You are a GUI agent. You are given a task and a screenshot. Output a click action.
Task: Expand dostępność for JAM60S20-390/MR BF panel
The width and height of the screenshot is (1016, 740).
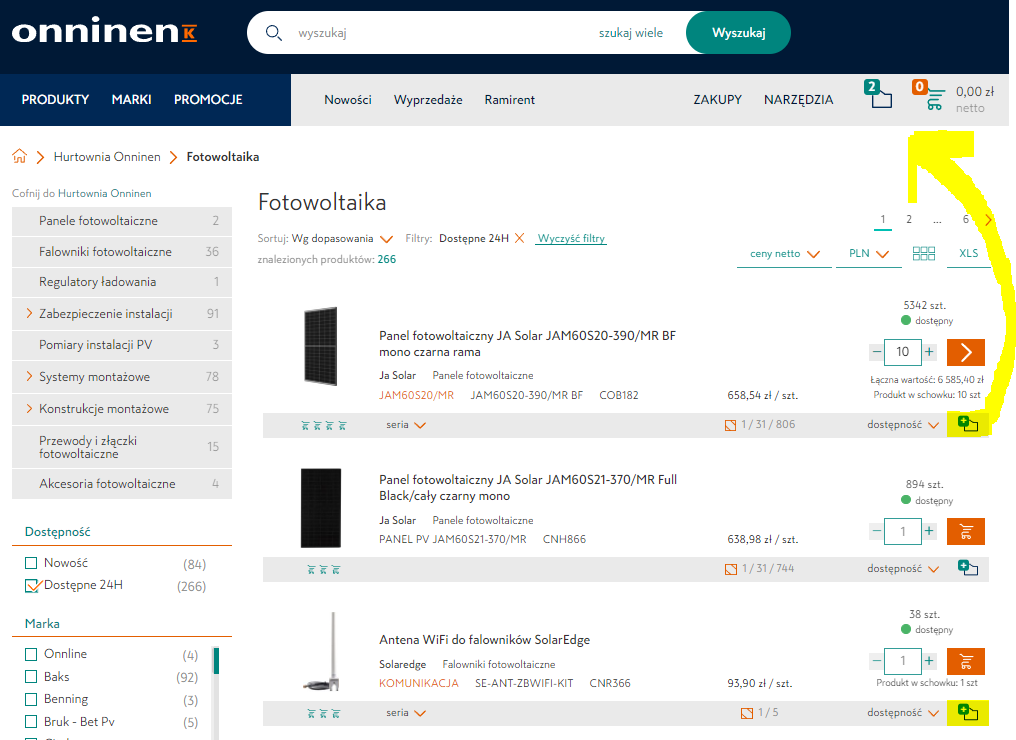click(x=903, y=425)
